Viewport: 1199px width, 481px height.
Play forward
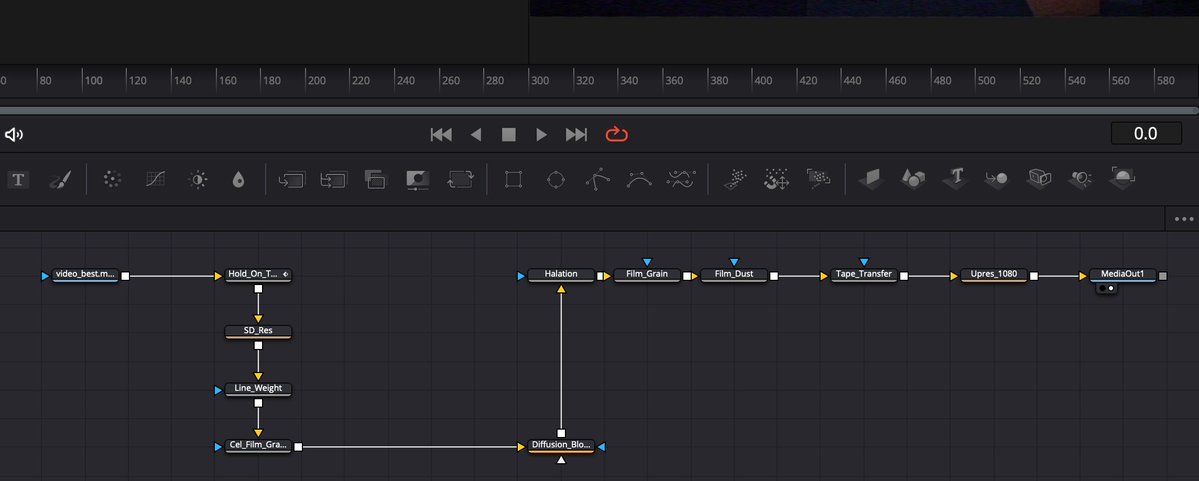point(541,135)
